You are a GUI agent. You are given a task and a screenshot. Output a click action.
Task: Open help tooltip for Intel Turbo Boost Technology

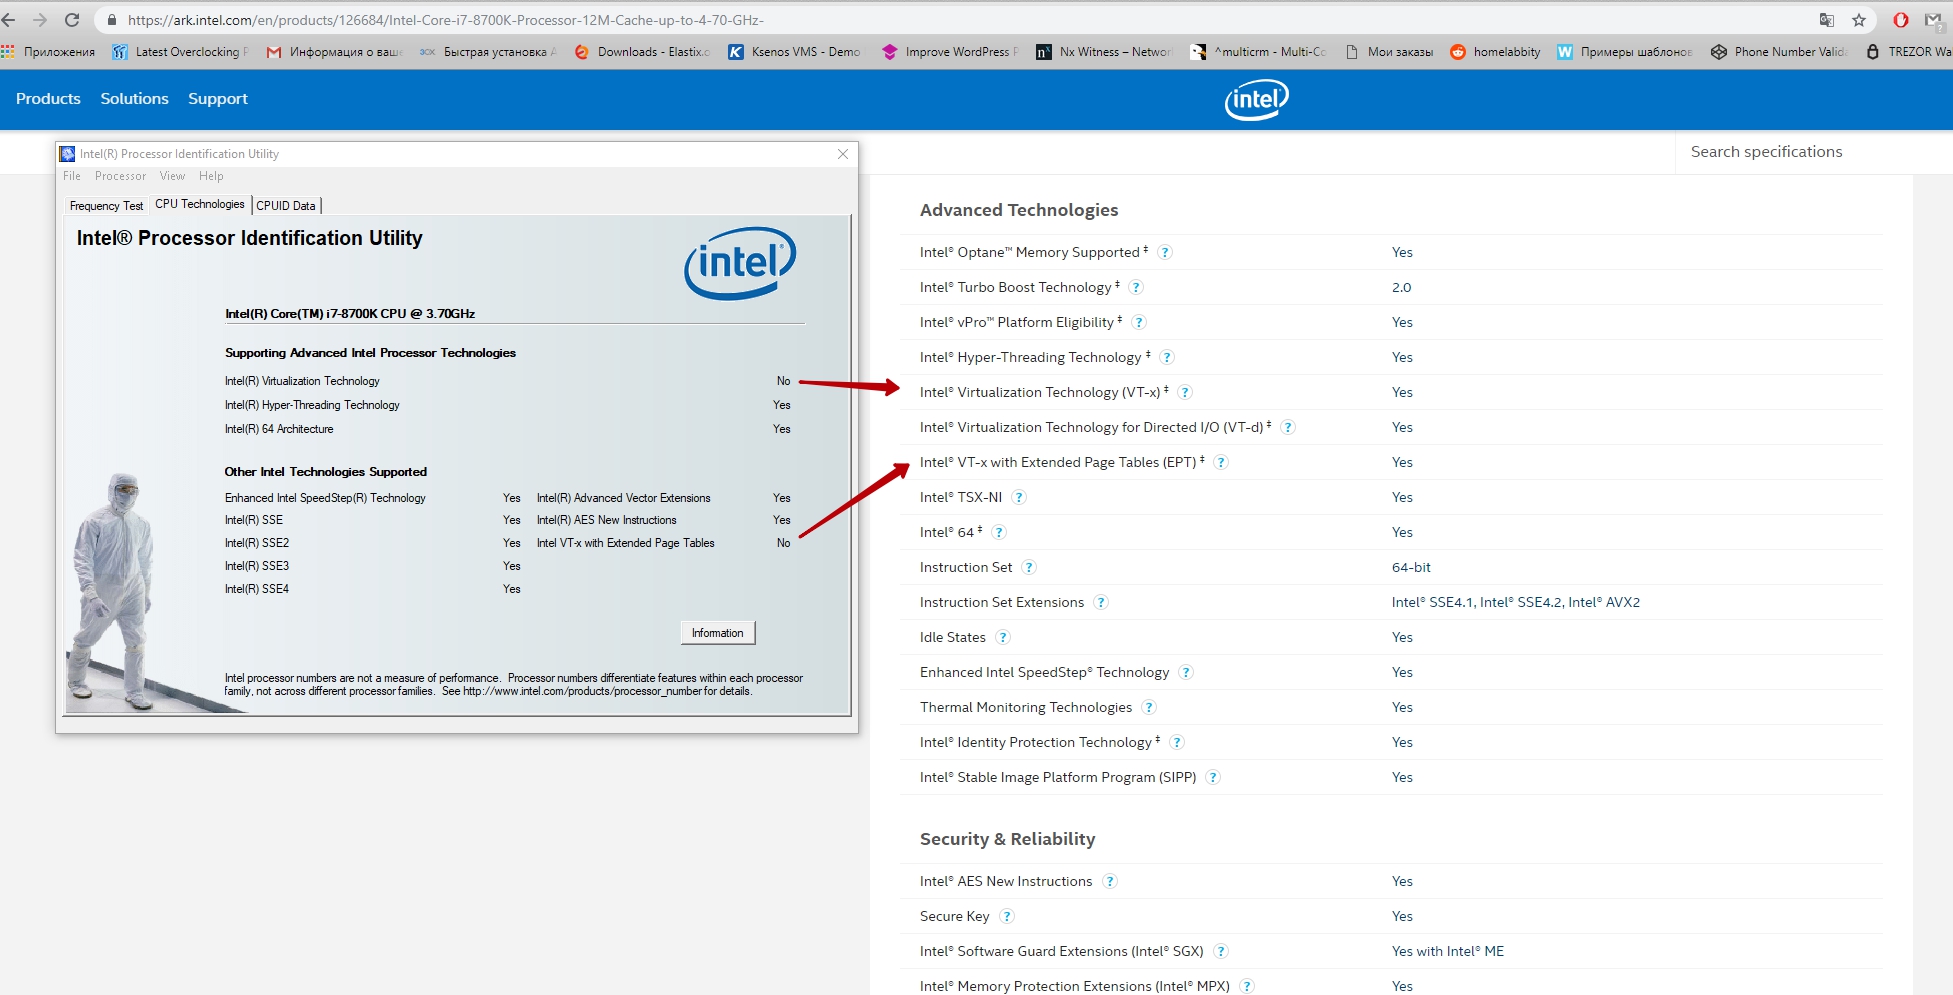click(1136, 288)
